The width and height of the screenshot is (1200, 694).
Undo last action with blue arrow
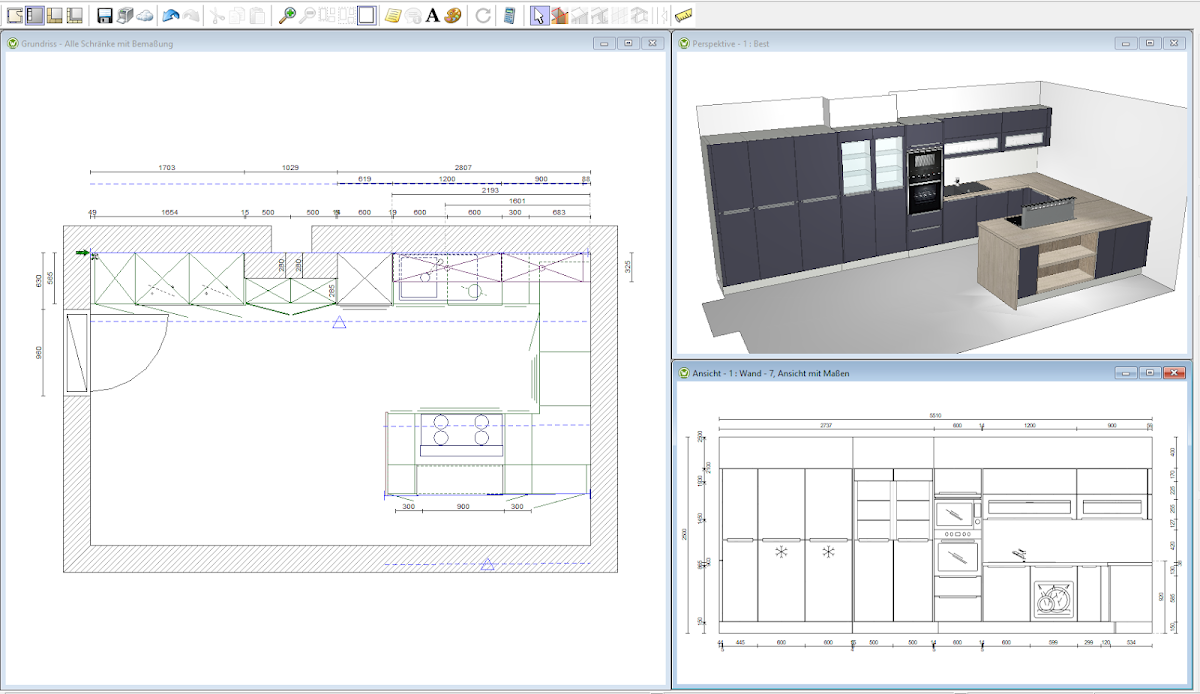point(171,15)
